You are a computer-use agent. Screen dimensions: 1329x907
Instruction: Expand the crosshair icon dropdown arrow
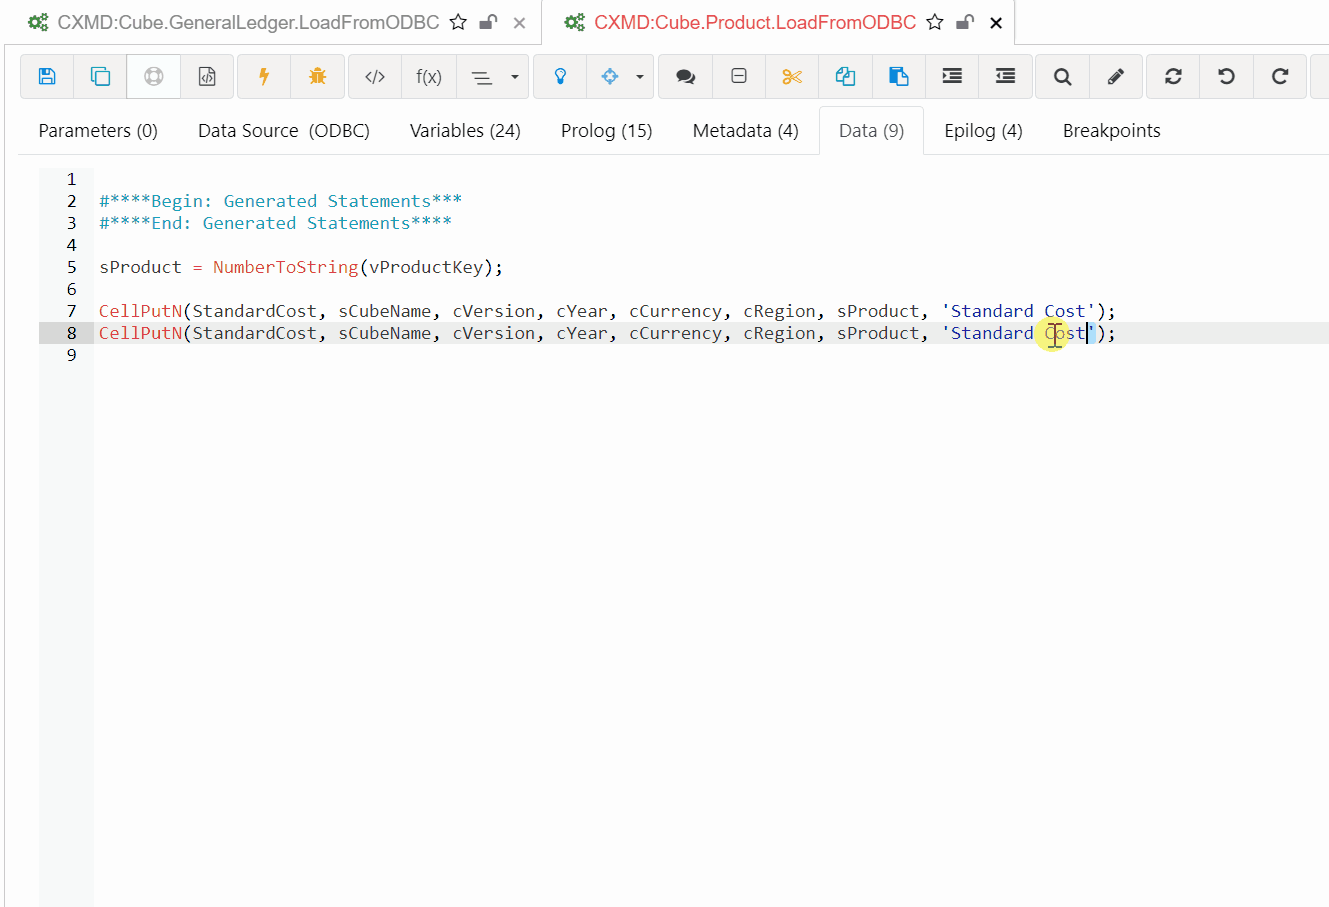tap(640, 76)
